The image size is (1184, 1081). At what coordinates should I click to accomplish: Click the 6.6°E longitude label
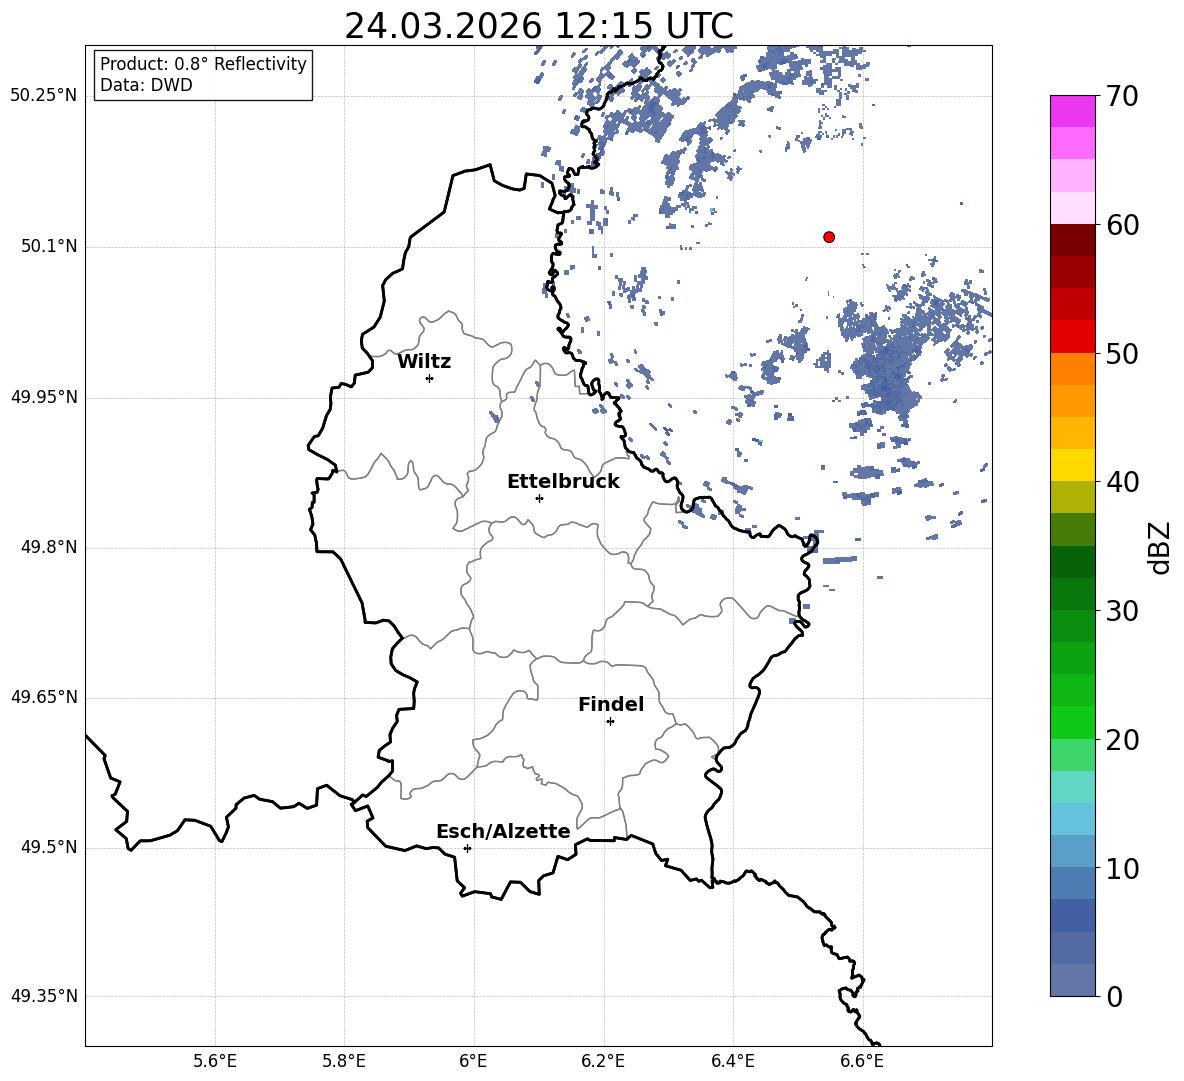(862, 1061)
